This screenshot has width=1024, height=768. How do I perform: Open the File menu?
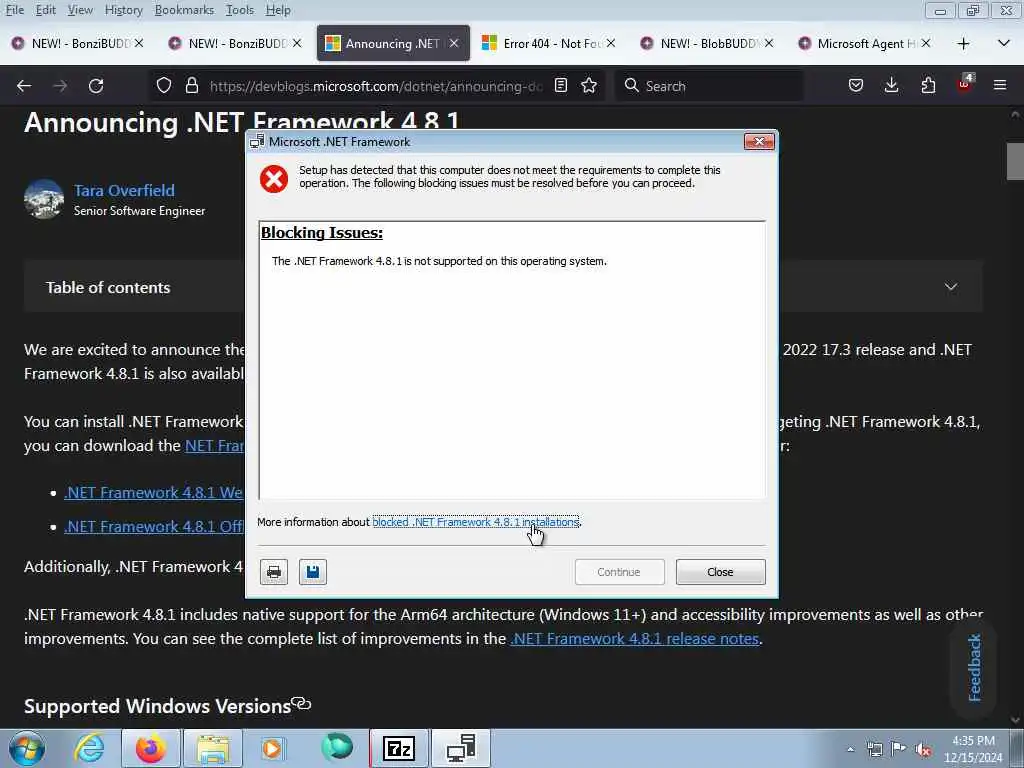pos(15,10)
